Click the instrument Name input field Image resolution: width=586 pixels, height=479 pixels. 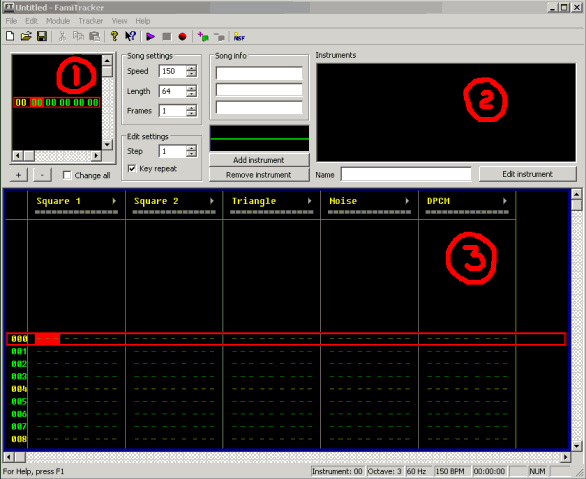[x=406, y=174]
